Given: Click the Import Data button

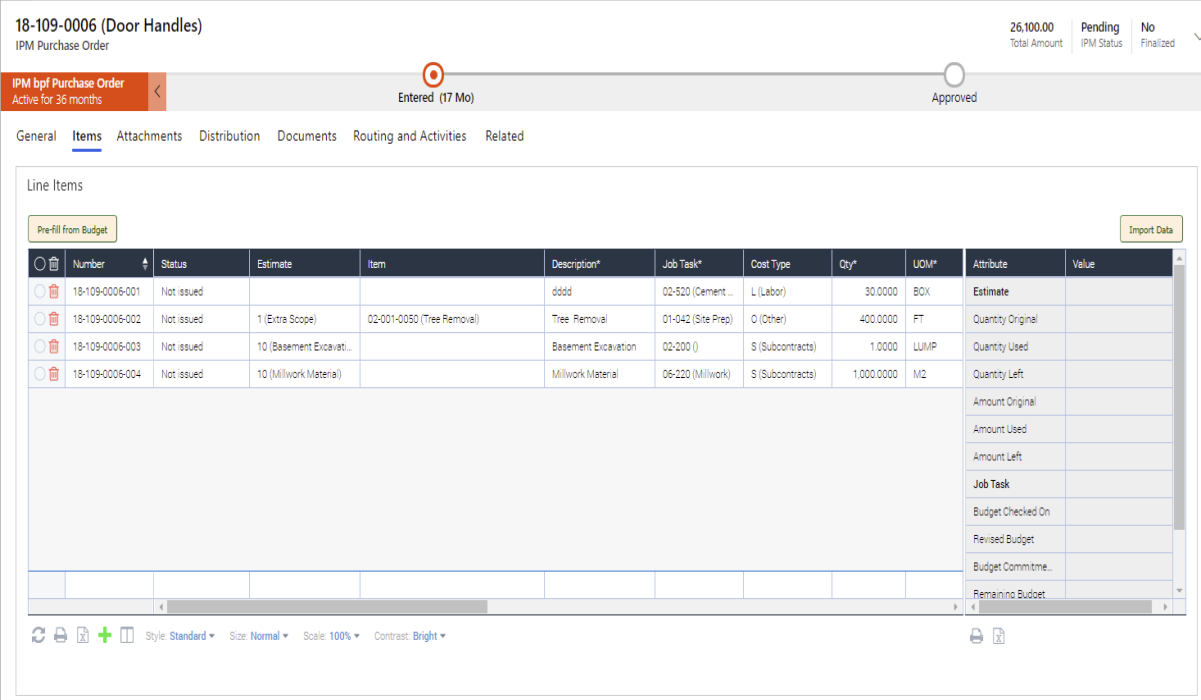Looking at the screenshot, I should 1150,229.
